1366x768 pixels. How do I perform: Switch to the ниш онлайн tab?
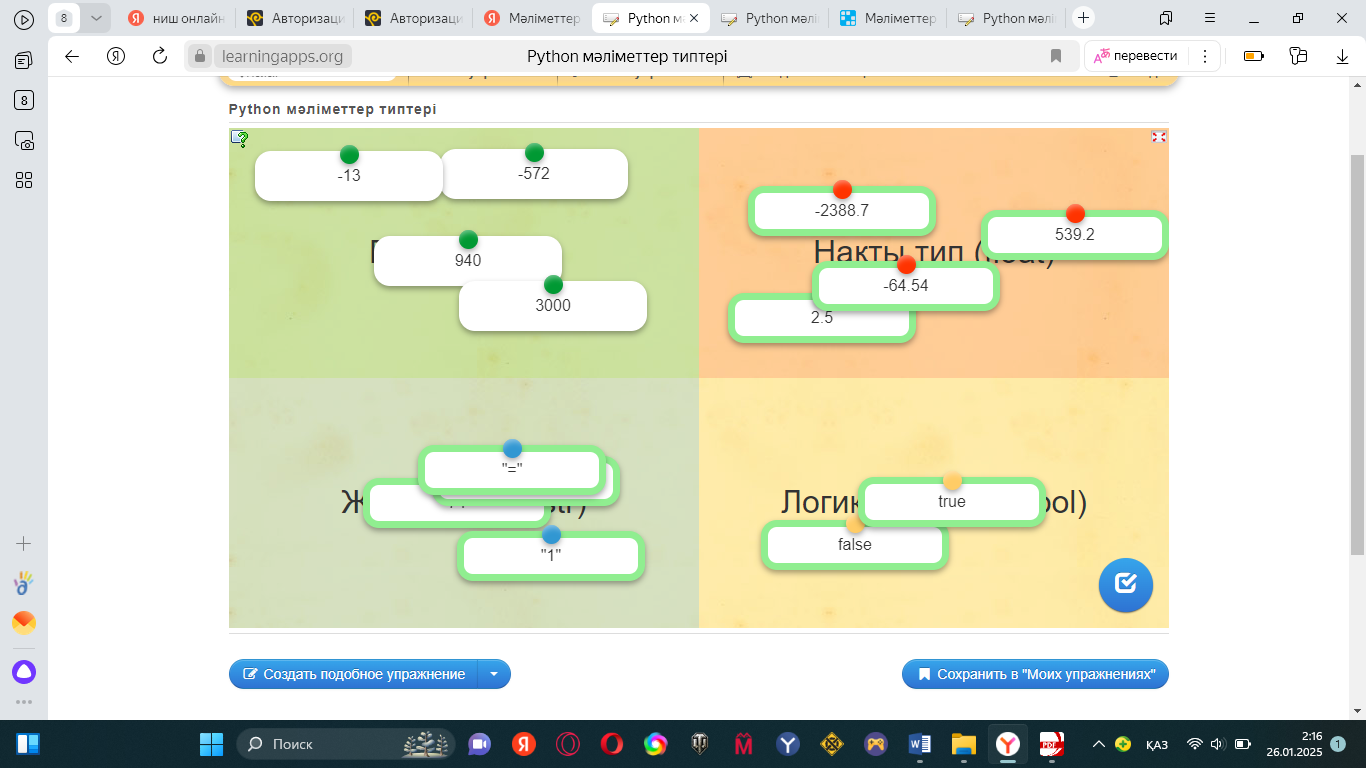point(176,18)
